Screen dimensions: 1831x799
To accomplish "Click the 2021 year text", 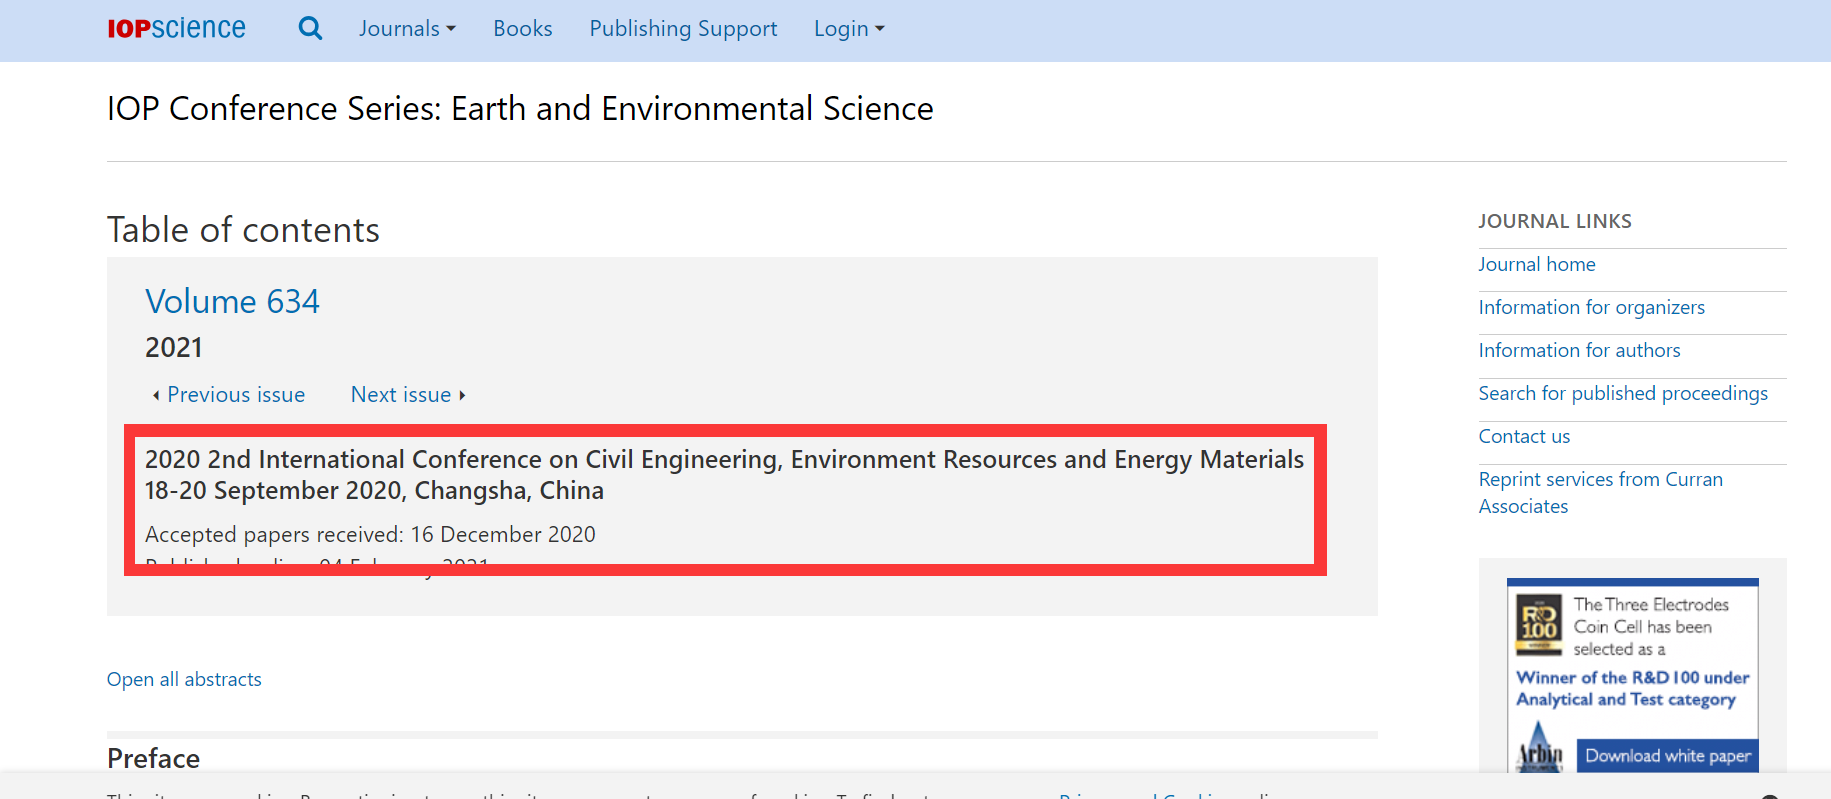I will click(x=174, y=347).
